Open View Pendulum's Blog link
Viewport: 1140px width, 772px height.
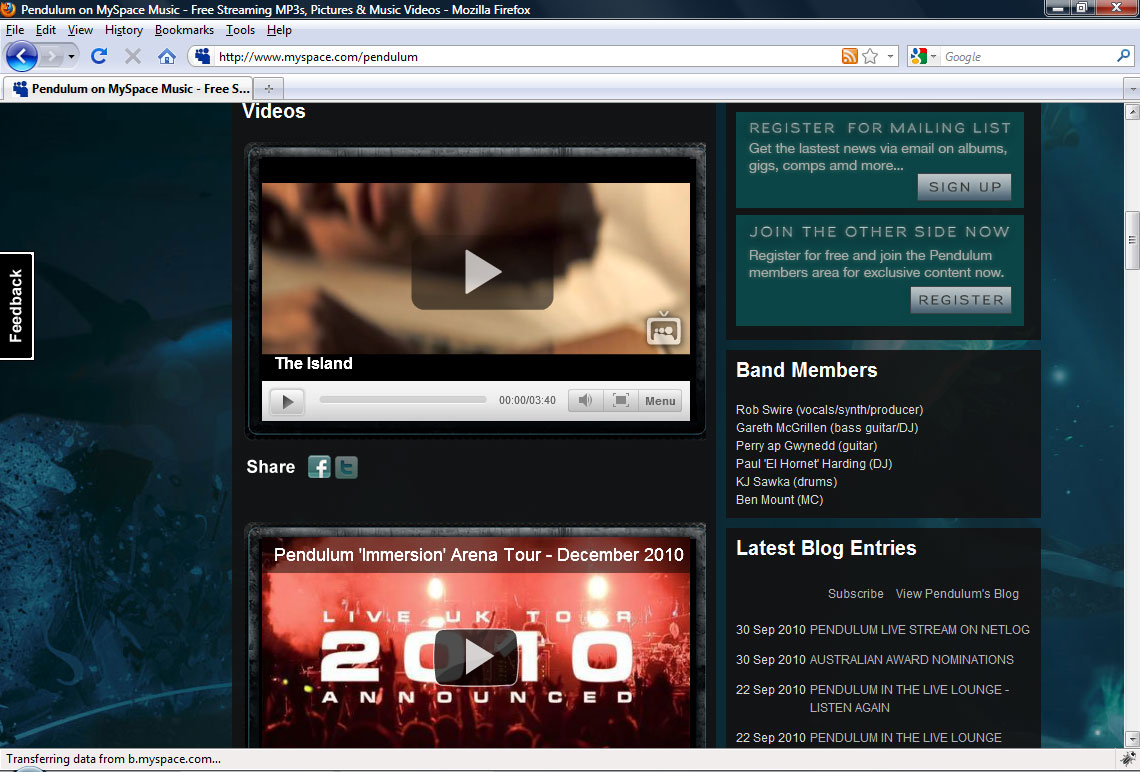coord(957,594)
